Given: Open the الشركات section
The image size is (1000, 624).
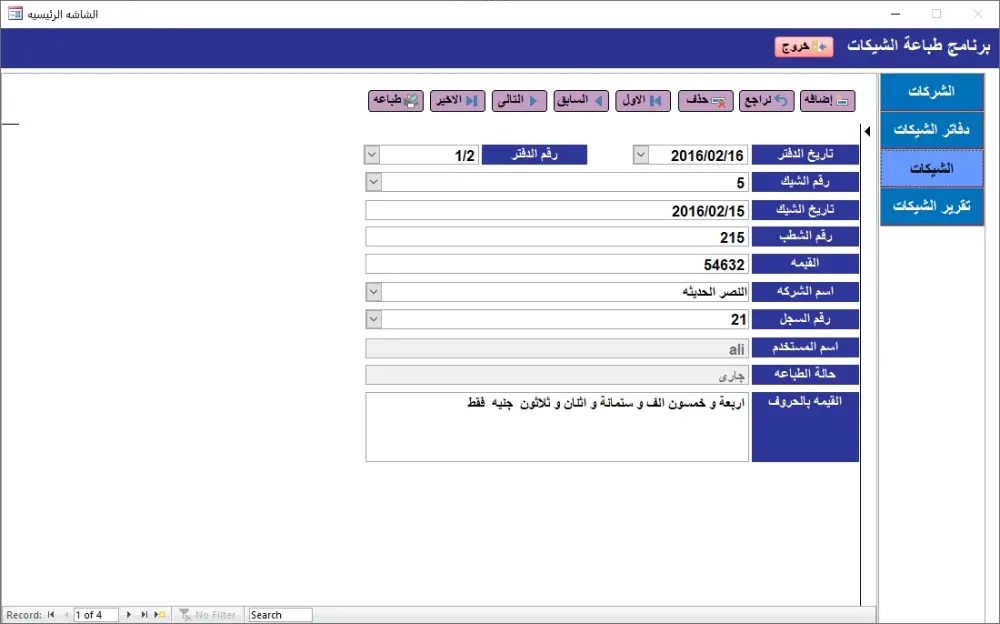Looking at the screenshot, I should [931, 90].
